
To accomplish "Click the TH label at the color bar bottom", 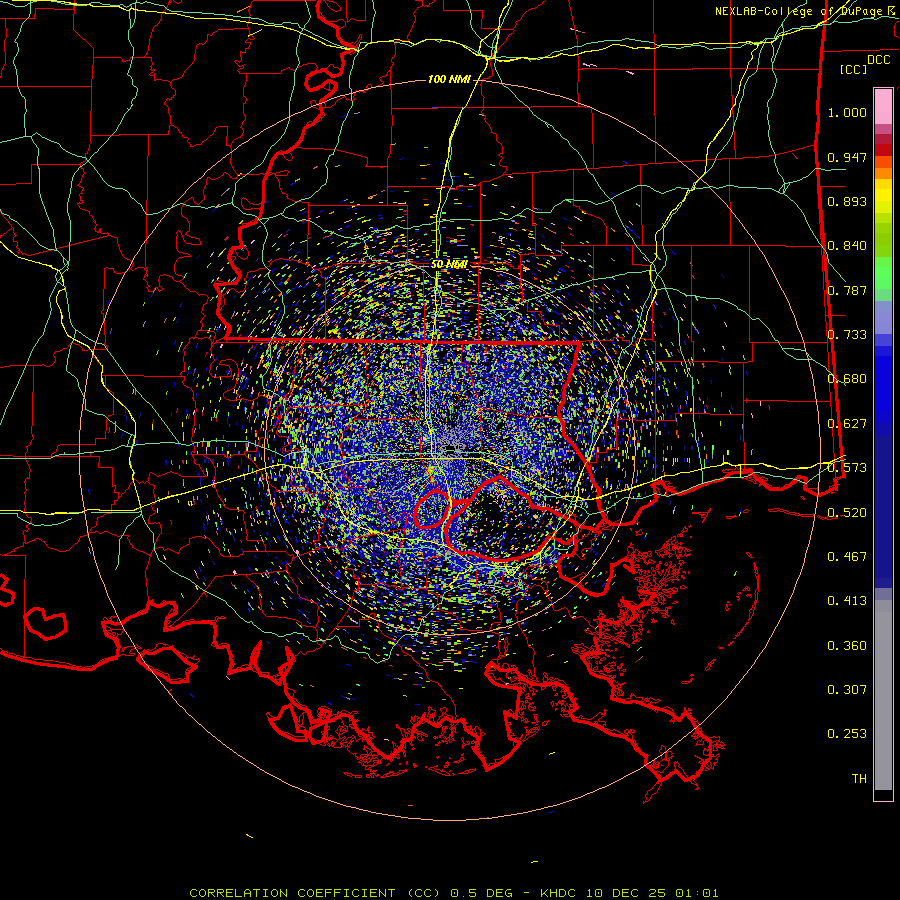I will coord(859,779).
